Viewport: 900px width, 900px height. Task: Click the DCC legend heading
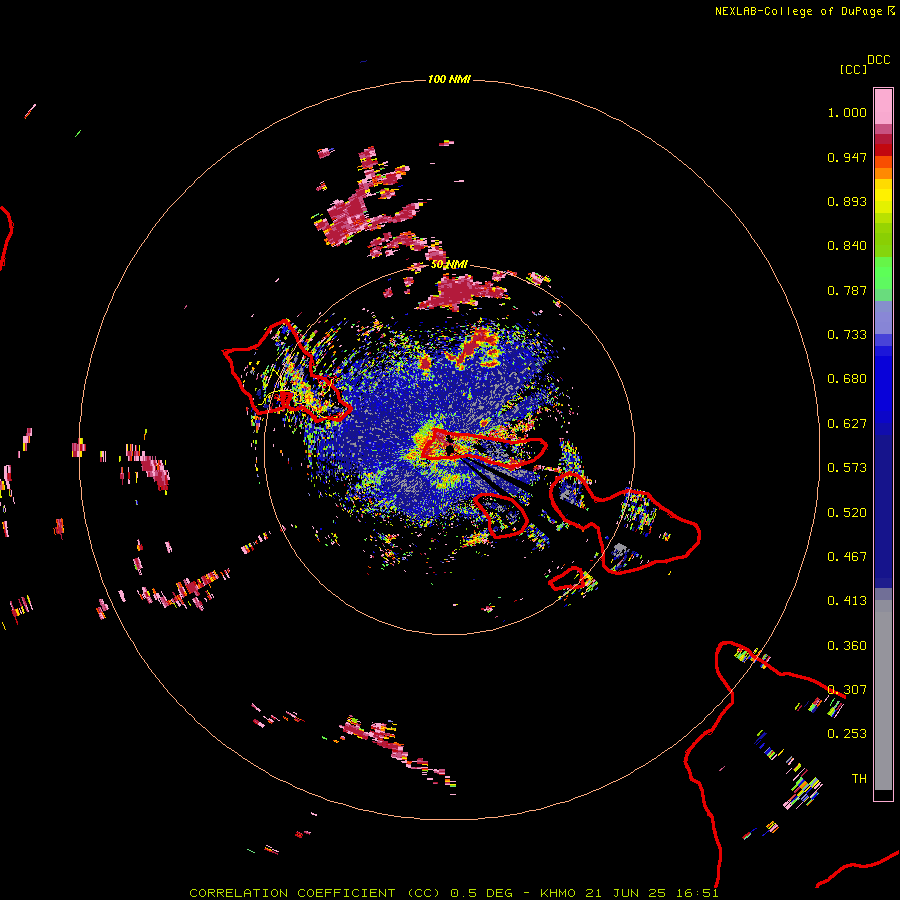878,60
